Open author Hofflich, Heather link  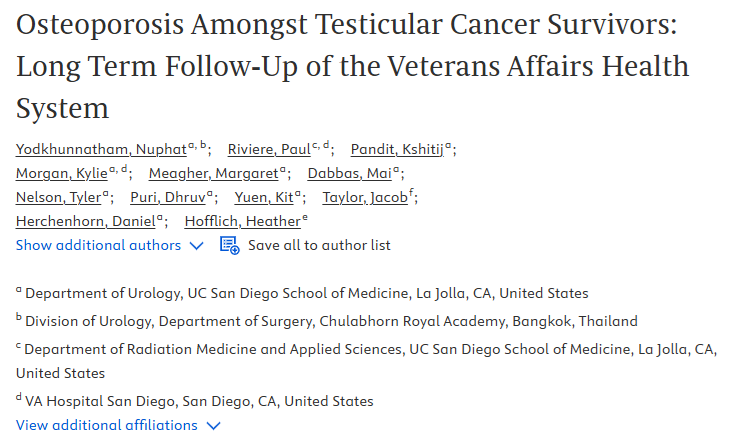[x=243, y=222]
